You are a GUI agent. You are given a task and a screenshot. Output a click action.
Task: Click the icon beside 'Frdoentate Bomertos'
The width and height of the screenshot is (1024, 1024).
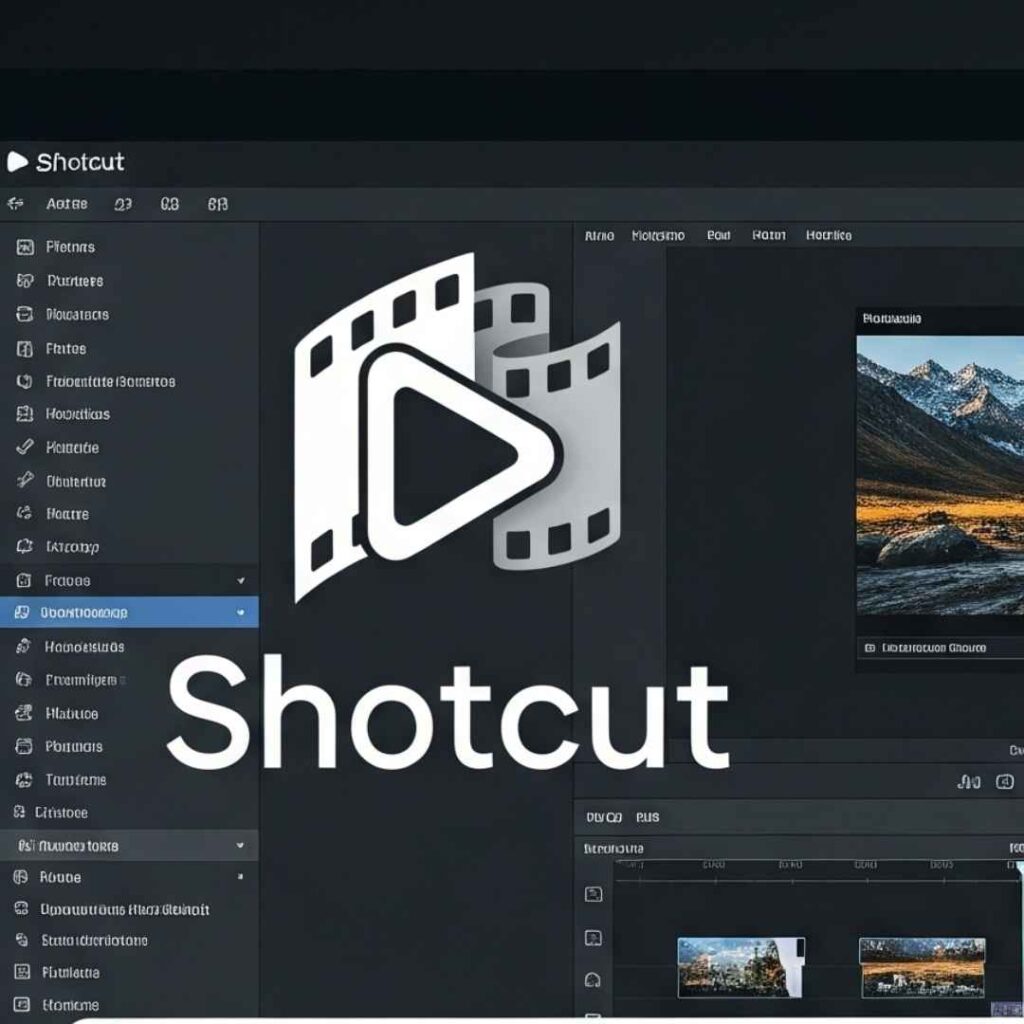(x=25, y=381)
